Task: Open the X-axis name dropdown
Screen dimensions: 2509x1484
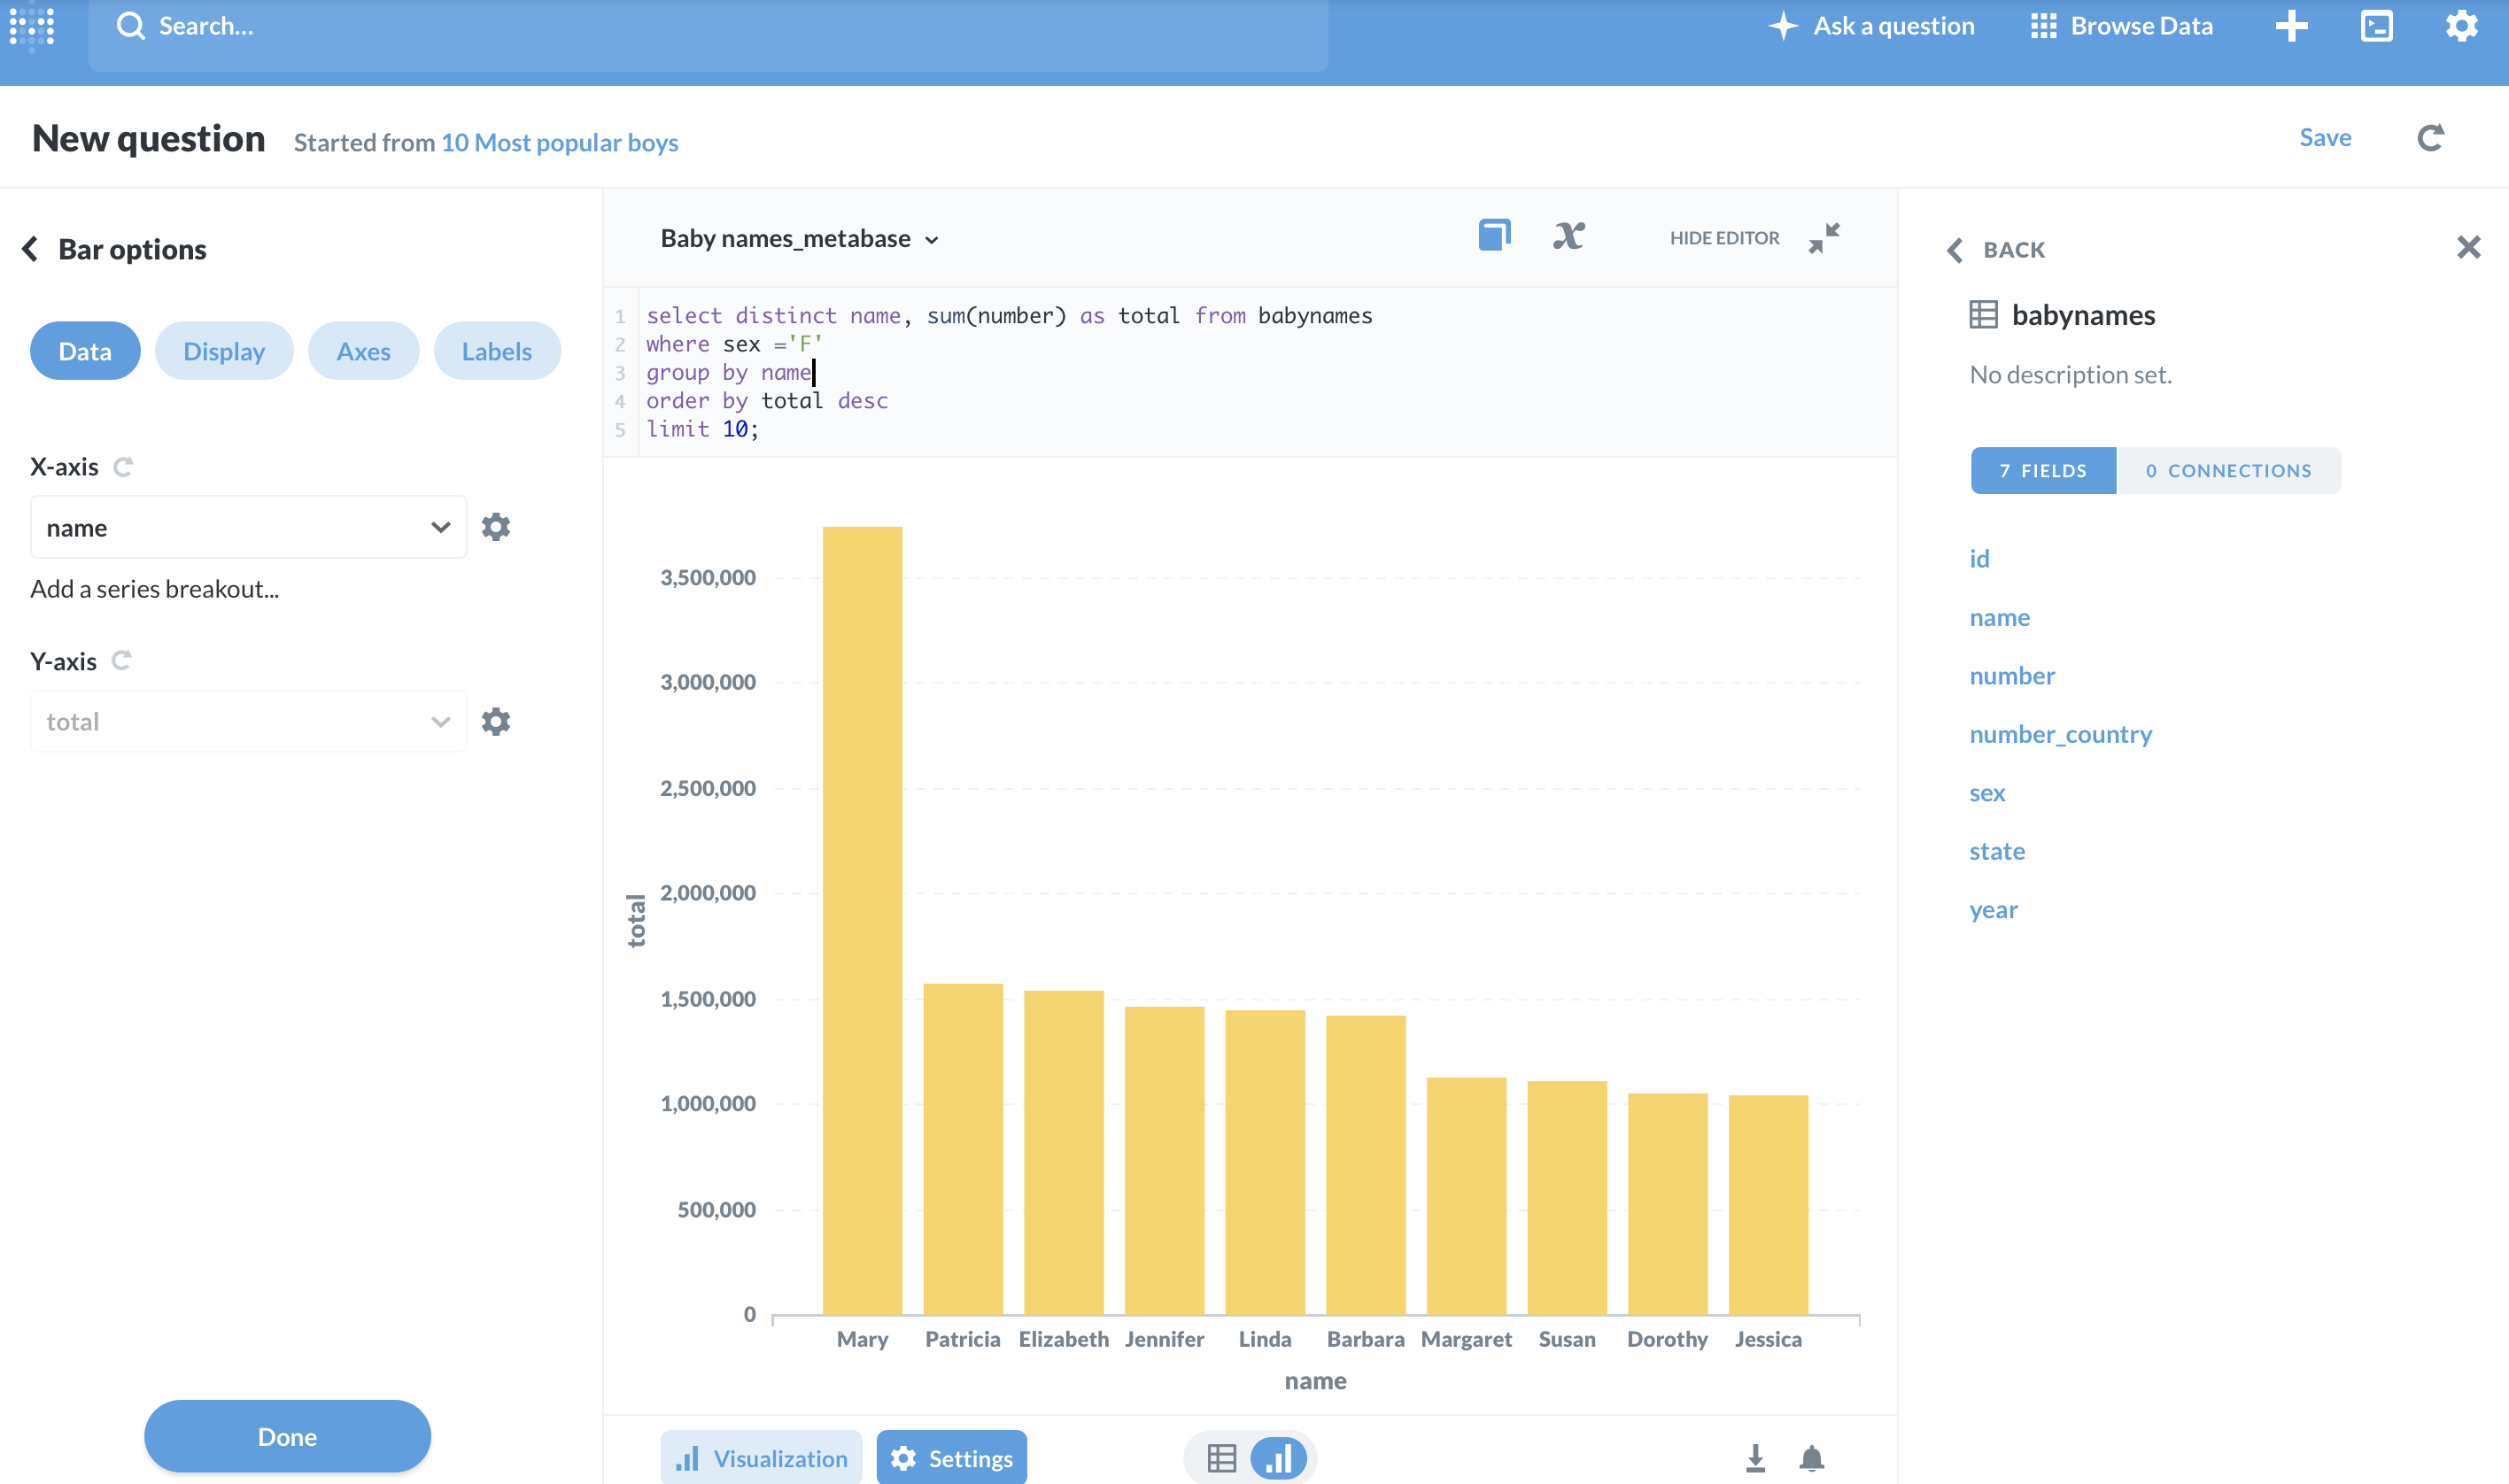Action: click(x=248, y=527)
